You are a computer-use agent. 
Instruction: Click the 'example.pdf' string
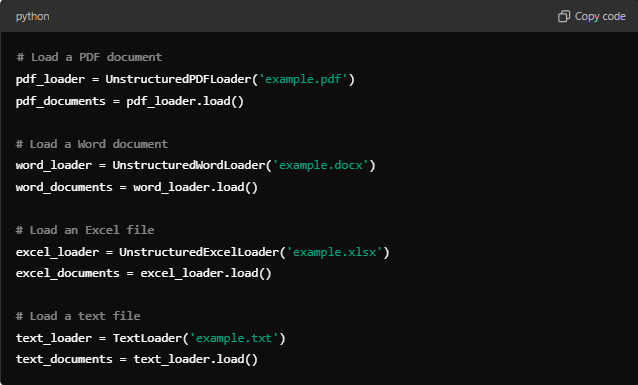(303, 79)
